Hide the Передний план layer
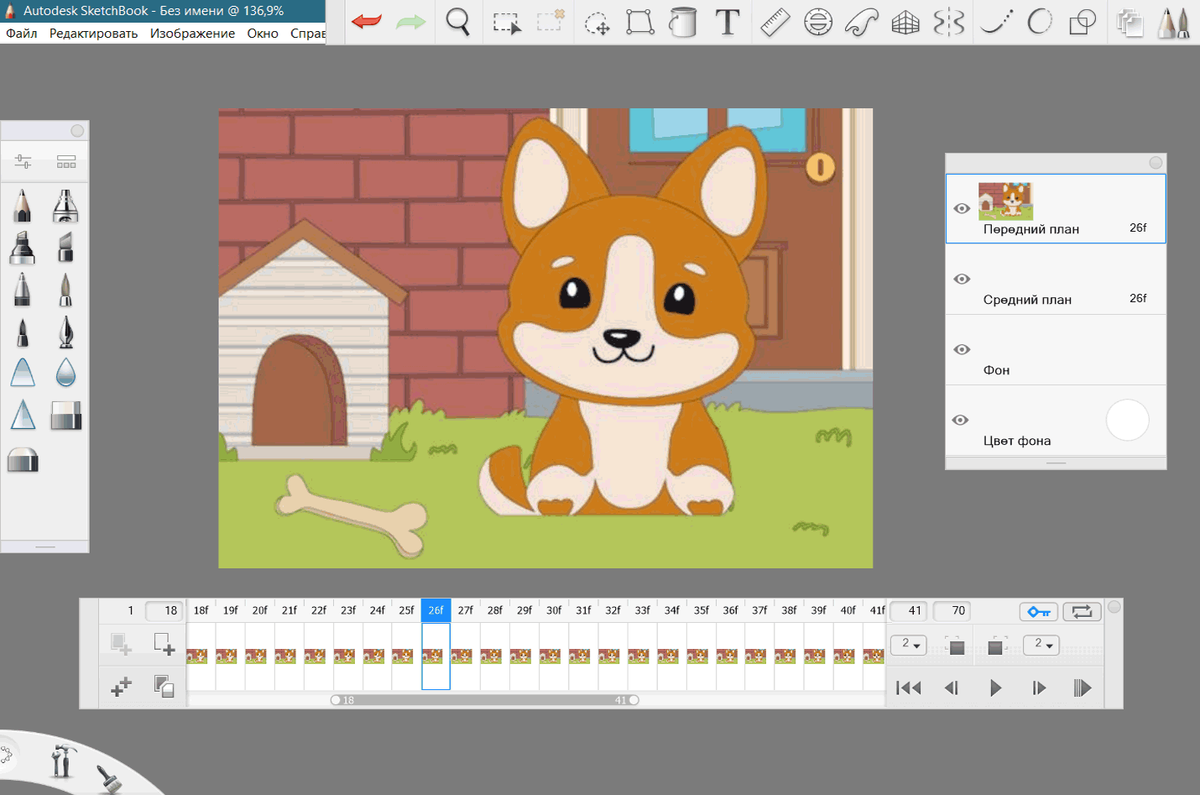1200x795 pixels. tap(962, 209)
